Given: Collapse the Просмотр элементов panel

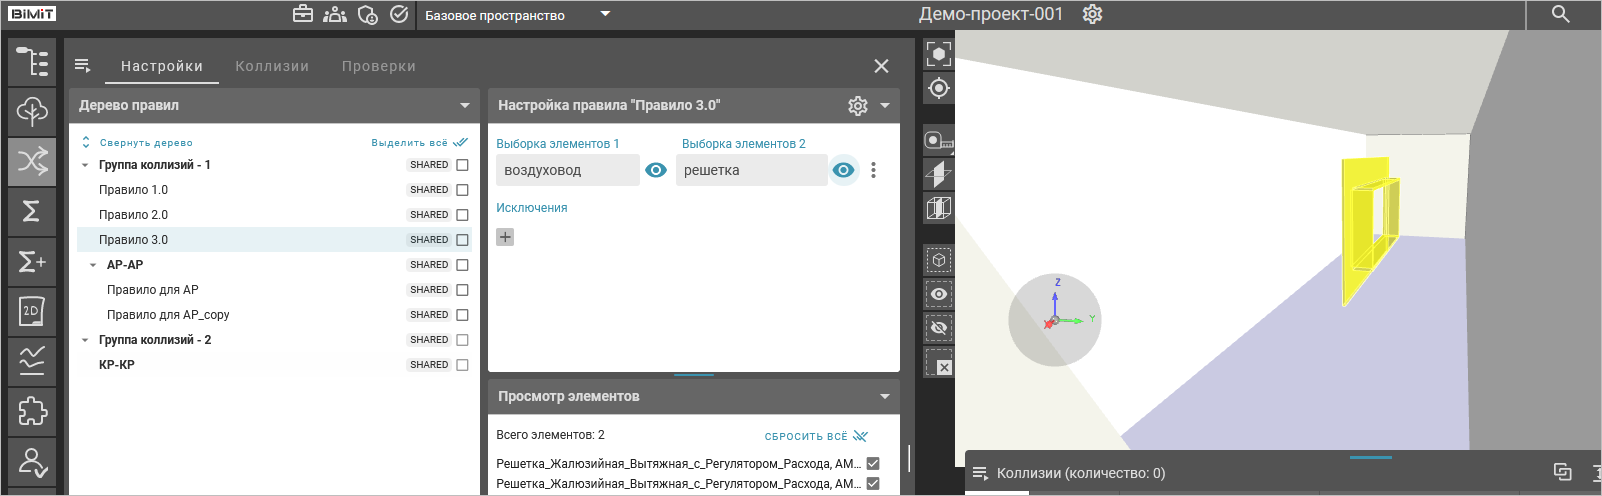Looking at the screenshot, I should pyautogui.click(x=884, y=396).
